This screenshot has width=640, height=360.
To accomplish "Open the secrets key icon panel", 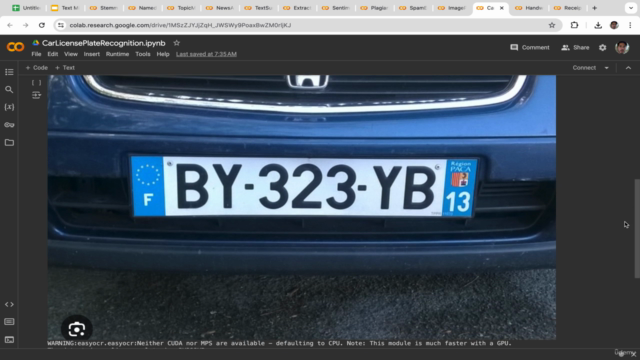I will pyautogui.click(x=9, y=125).
